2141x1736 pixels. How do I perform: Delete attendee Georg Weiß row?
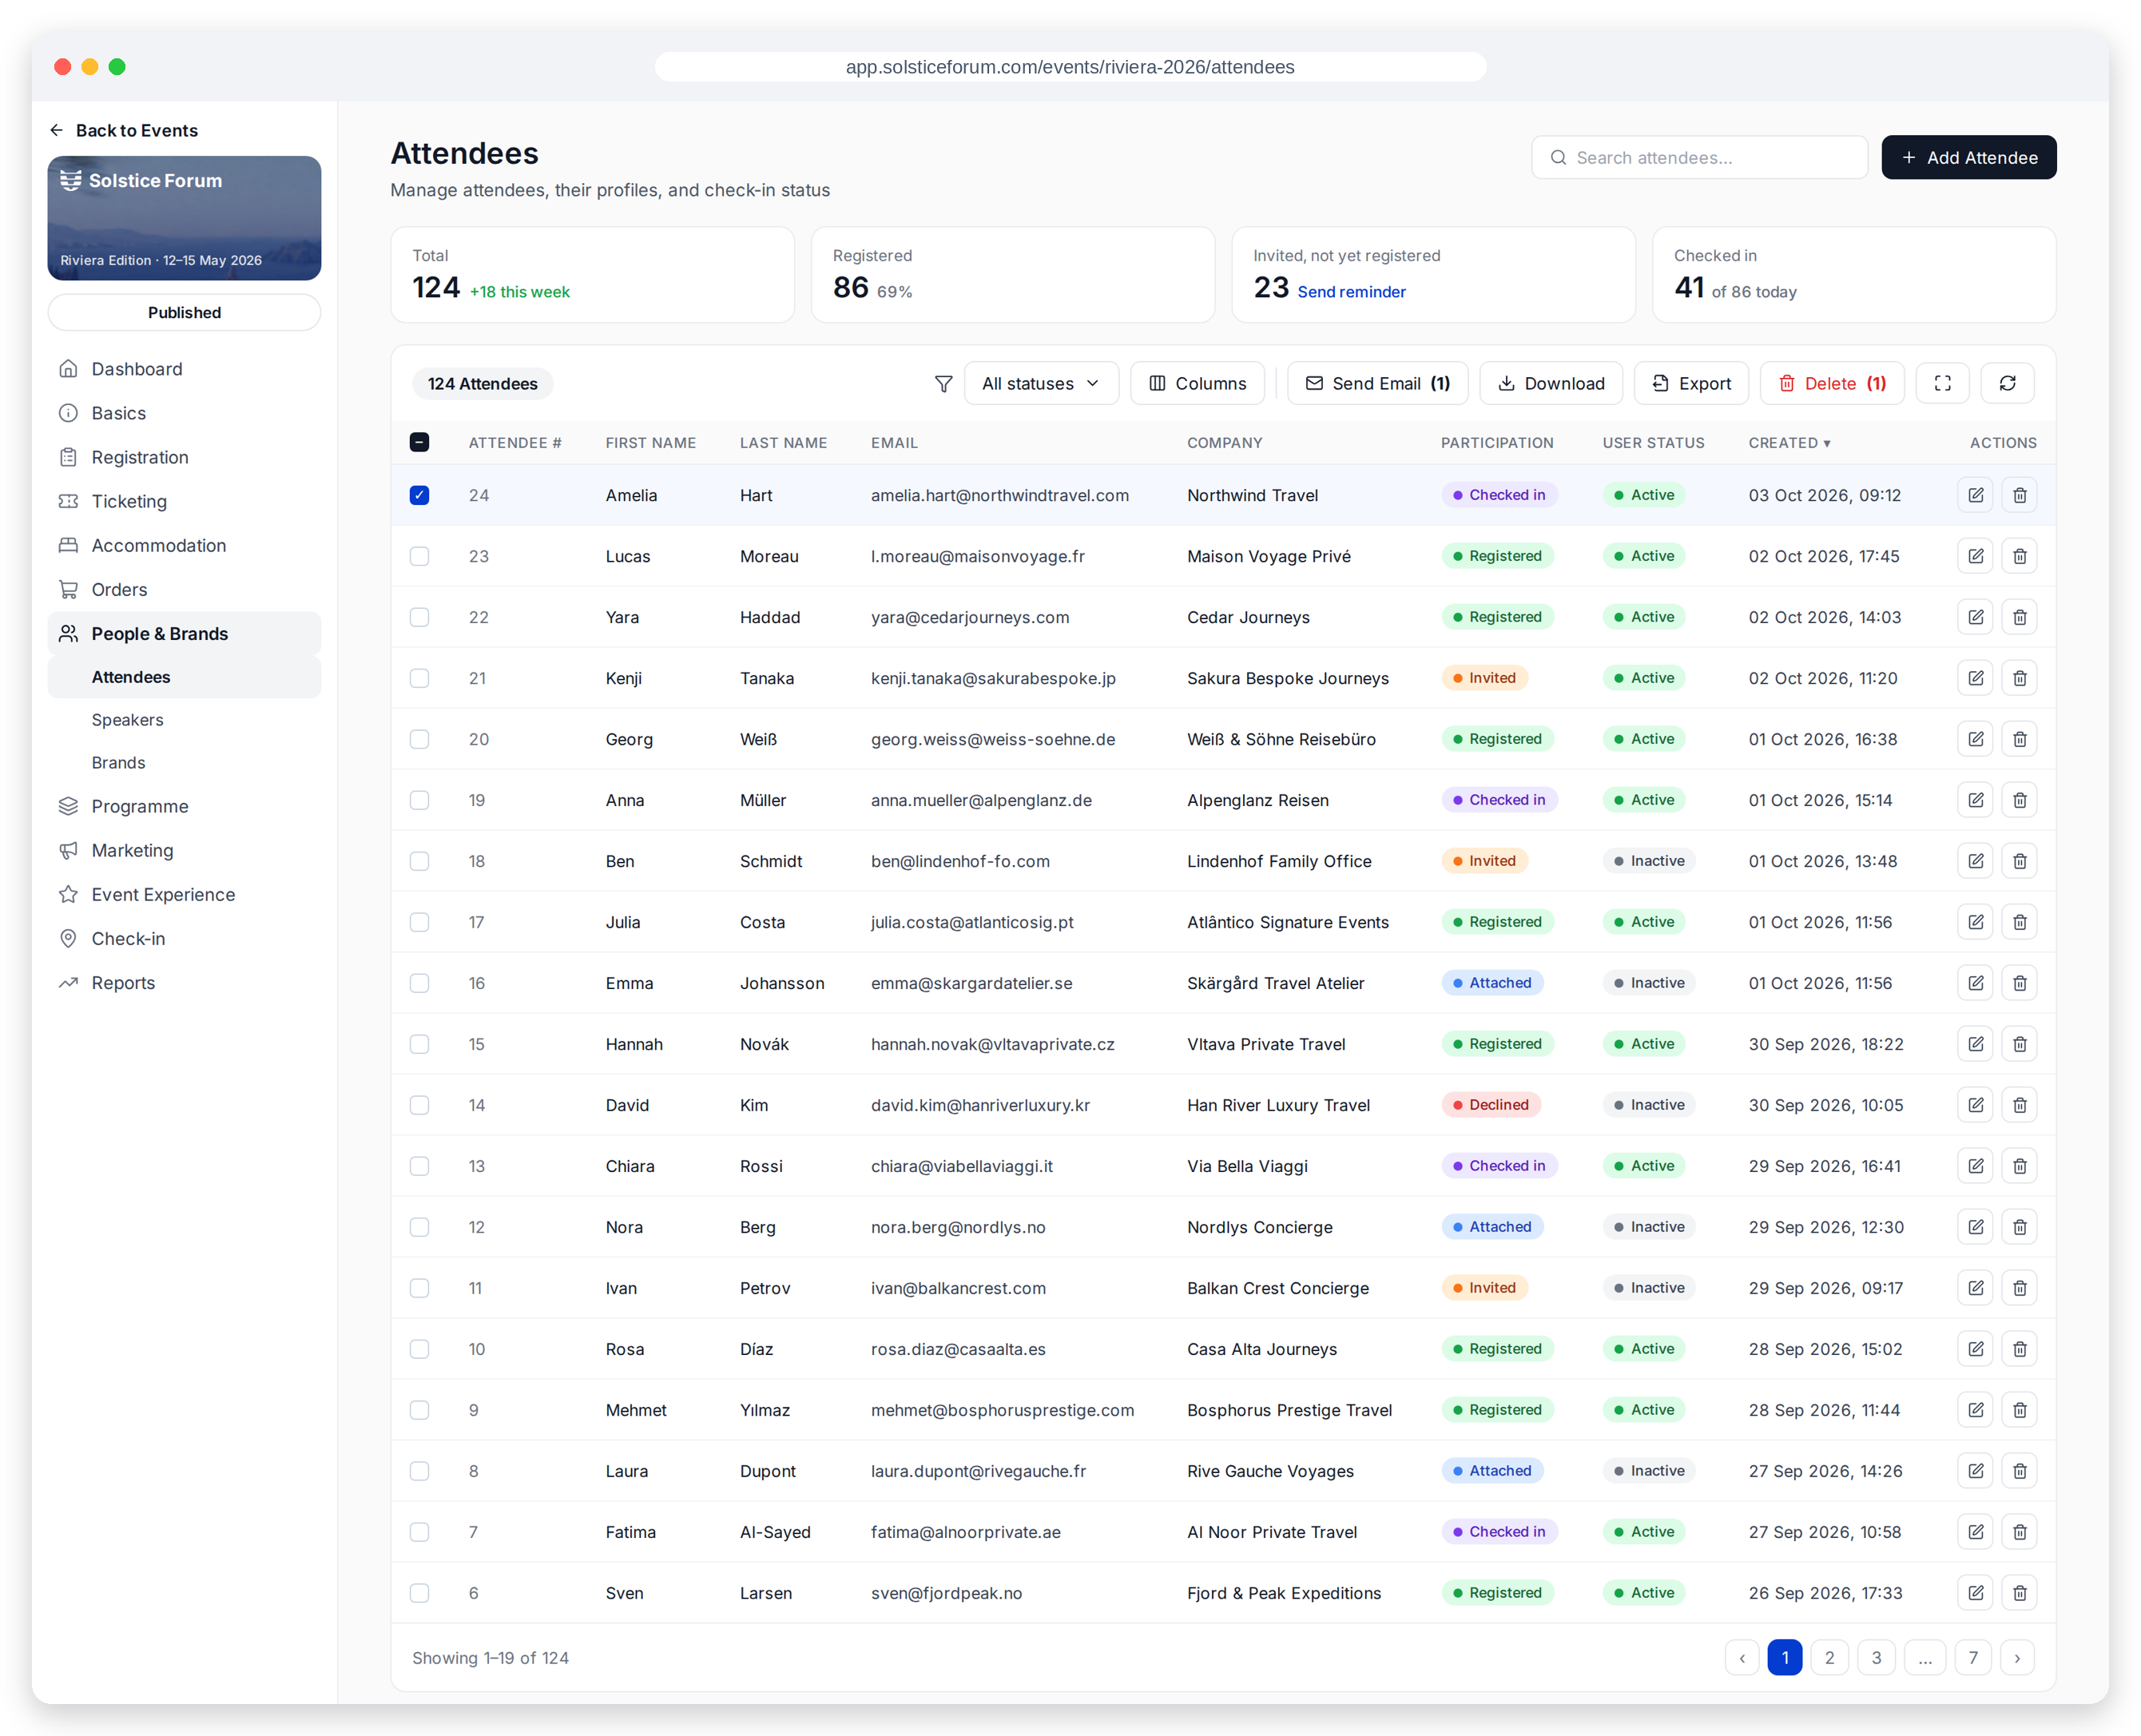tap(2019, 739)
